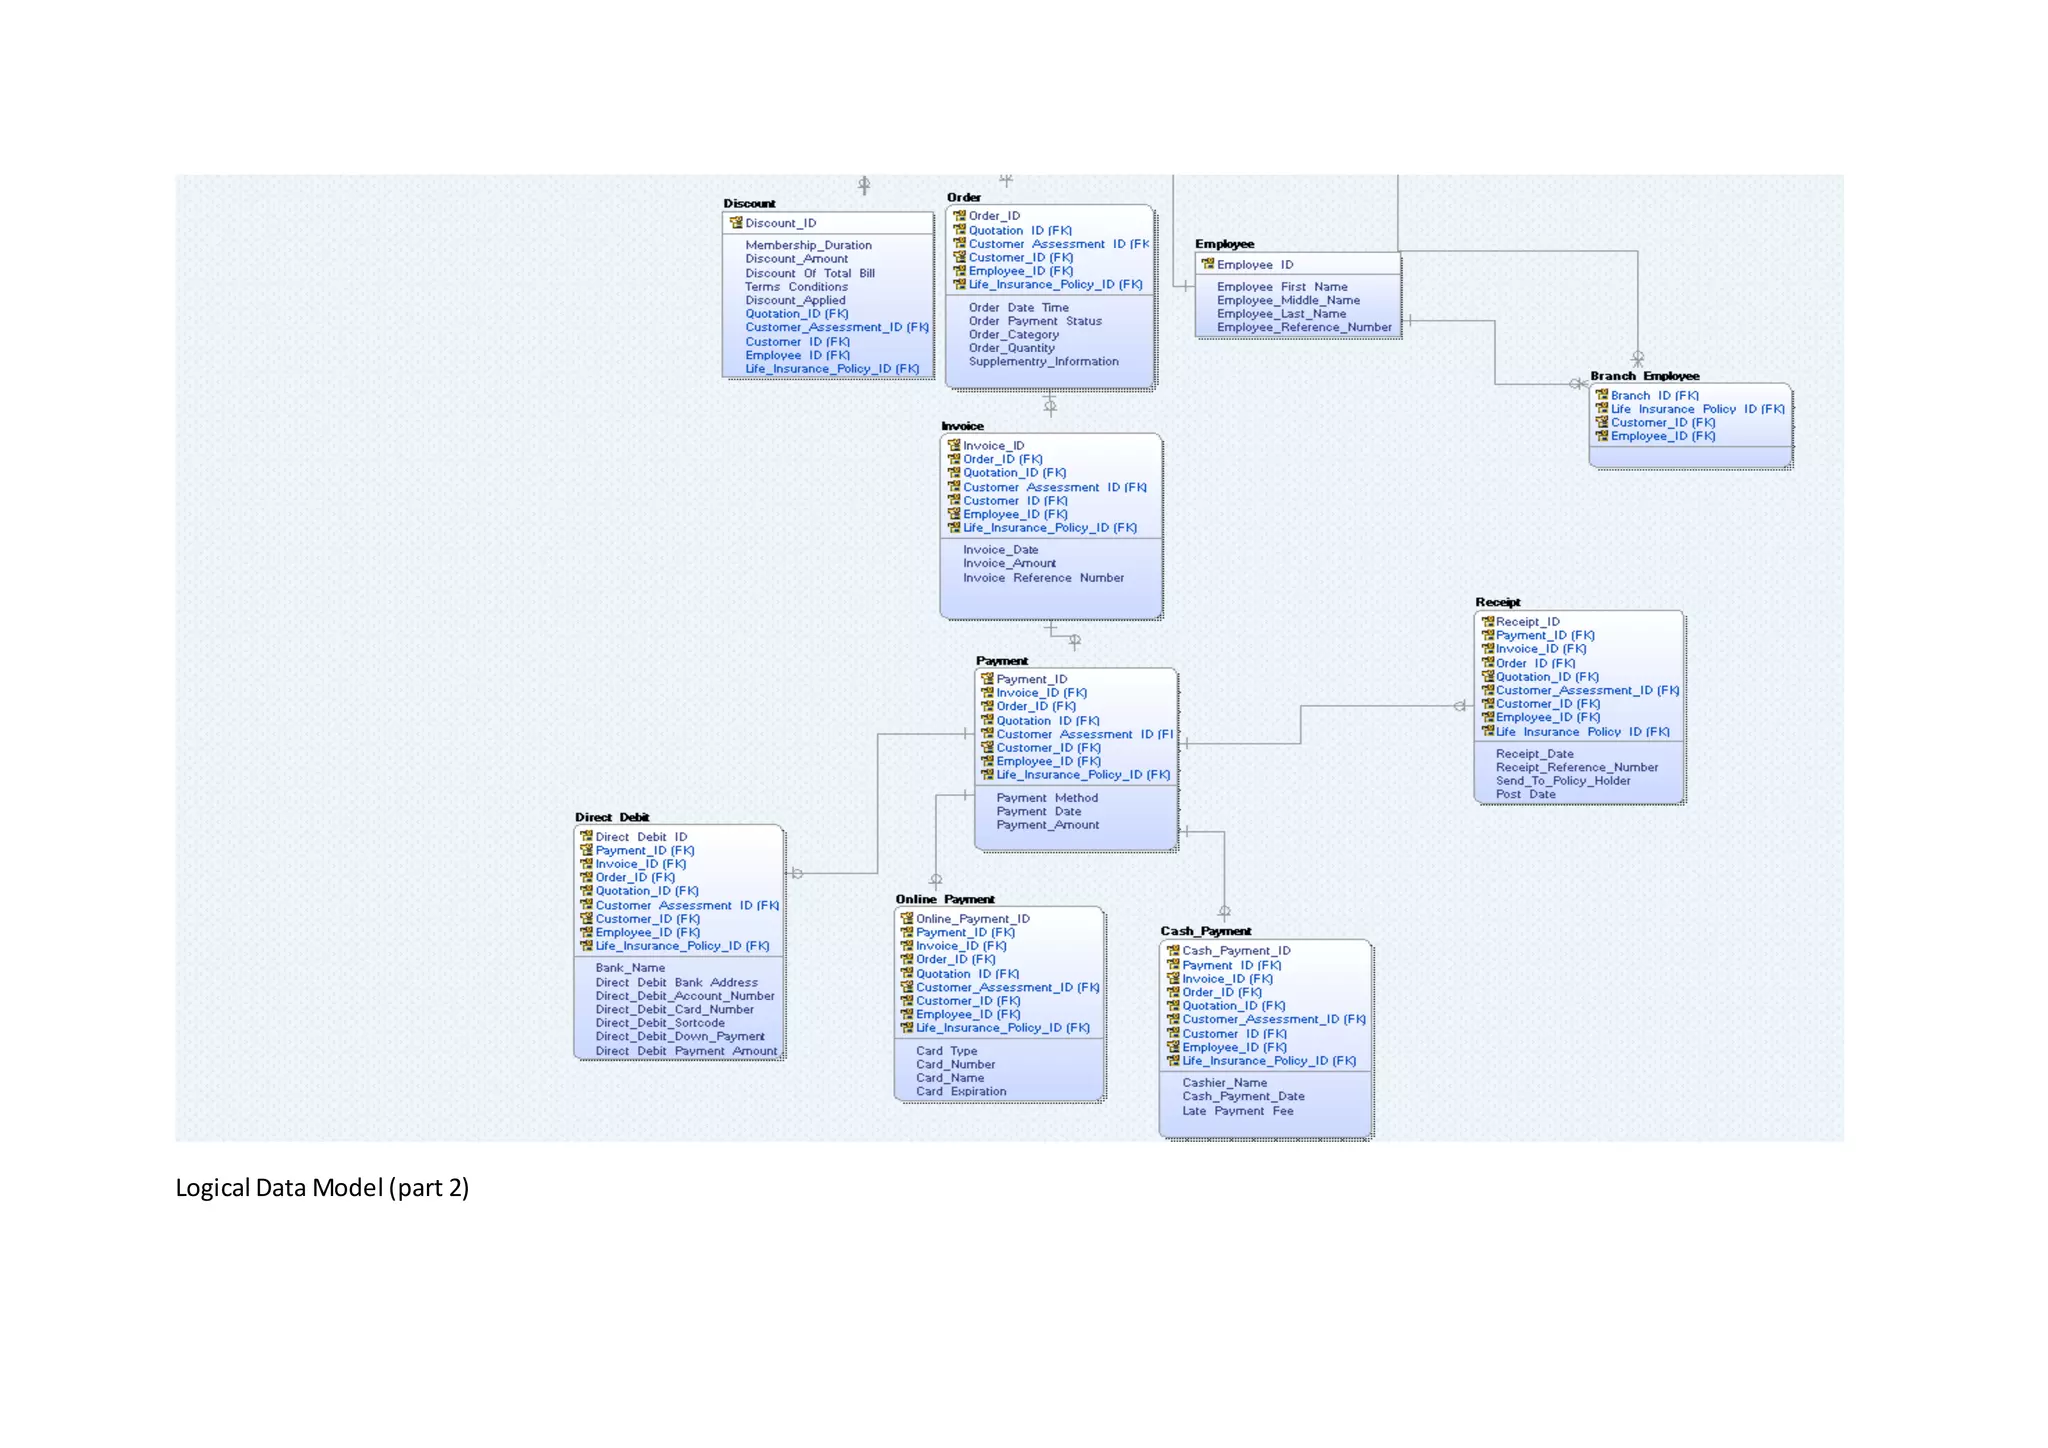Select the Order entity title
Viewport: 2048px width, 1448px height.
(964, 197)
